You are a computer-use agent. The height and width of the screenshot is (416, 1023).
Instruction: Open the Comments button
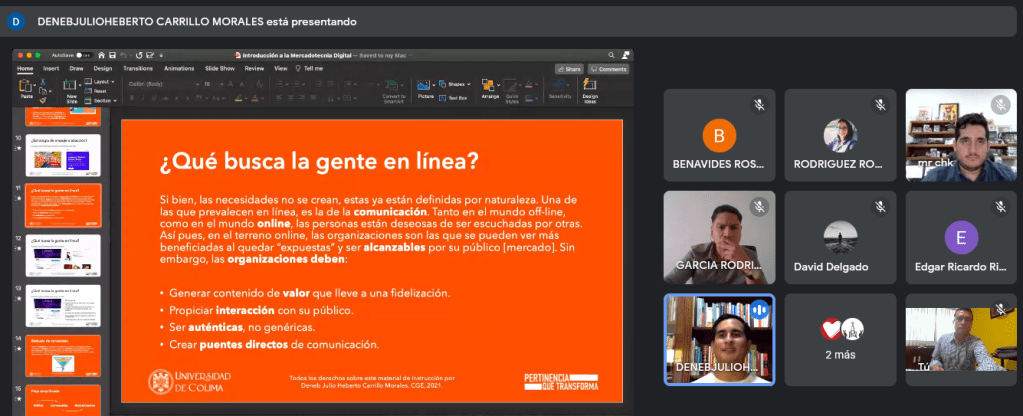point(608,69)
